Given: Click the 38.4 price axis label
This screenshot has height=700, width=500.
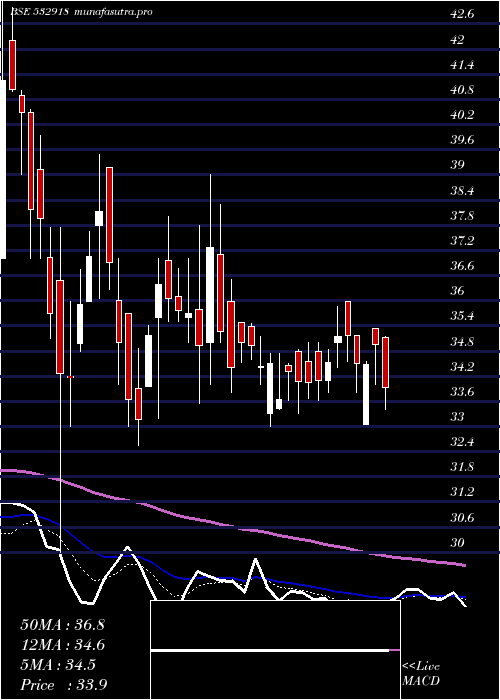Looking at the screenshot, I should 462,191.
